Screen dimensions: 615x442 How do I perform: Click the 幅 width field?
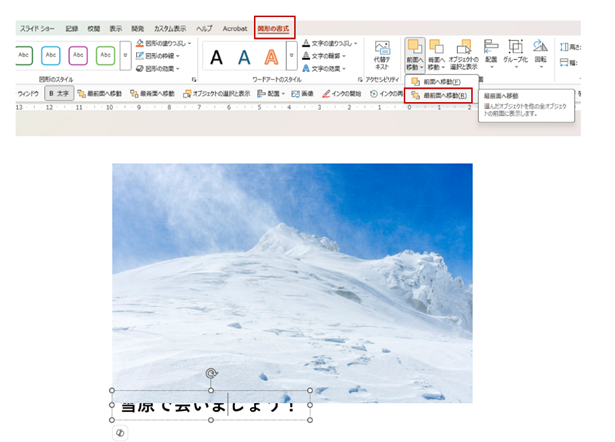point(570,62)
